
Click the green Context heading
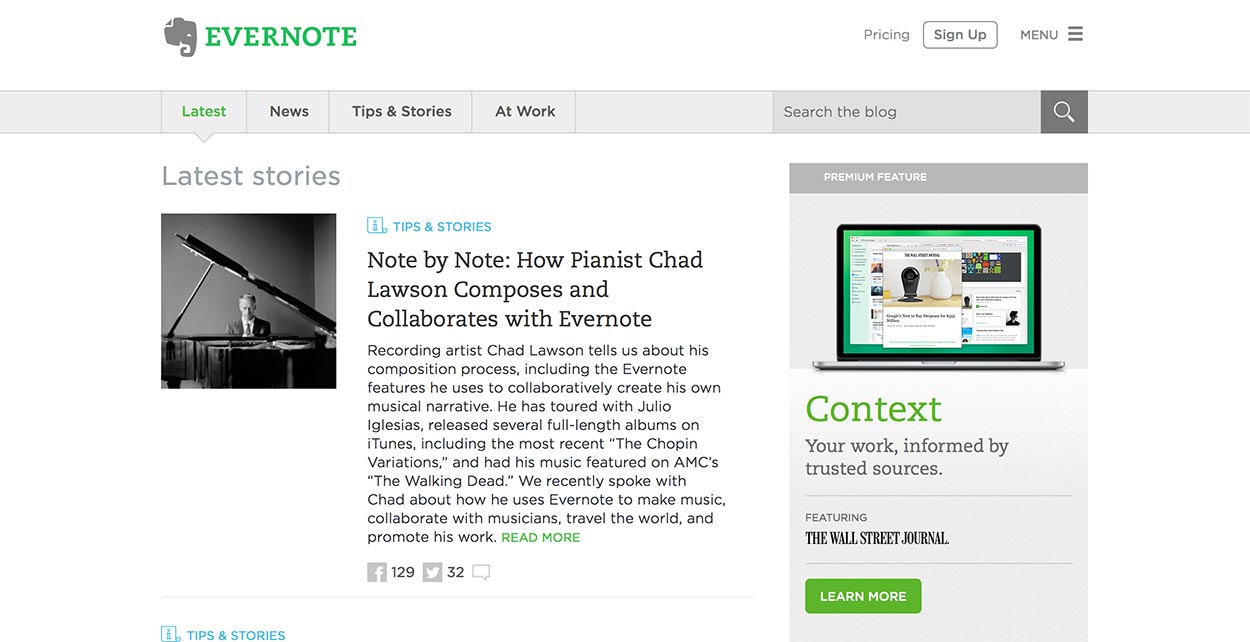pos(873,408)
